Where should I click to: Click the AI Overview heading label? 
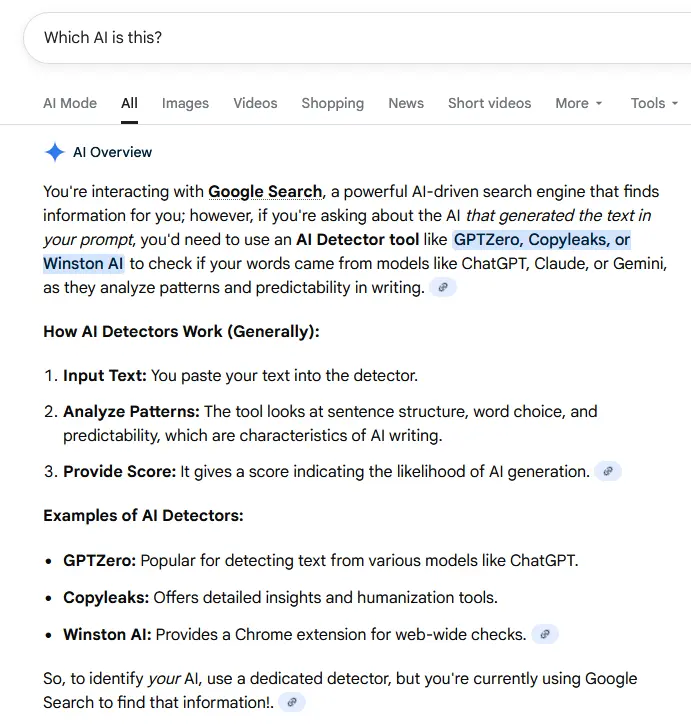tap(112, 152)
